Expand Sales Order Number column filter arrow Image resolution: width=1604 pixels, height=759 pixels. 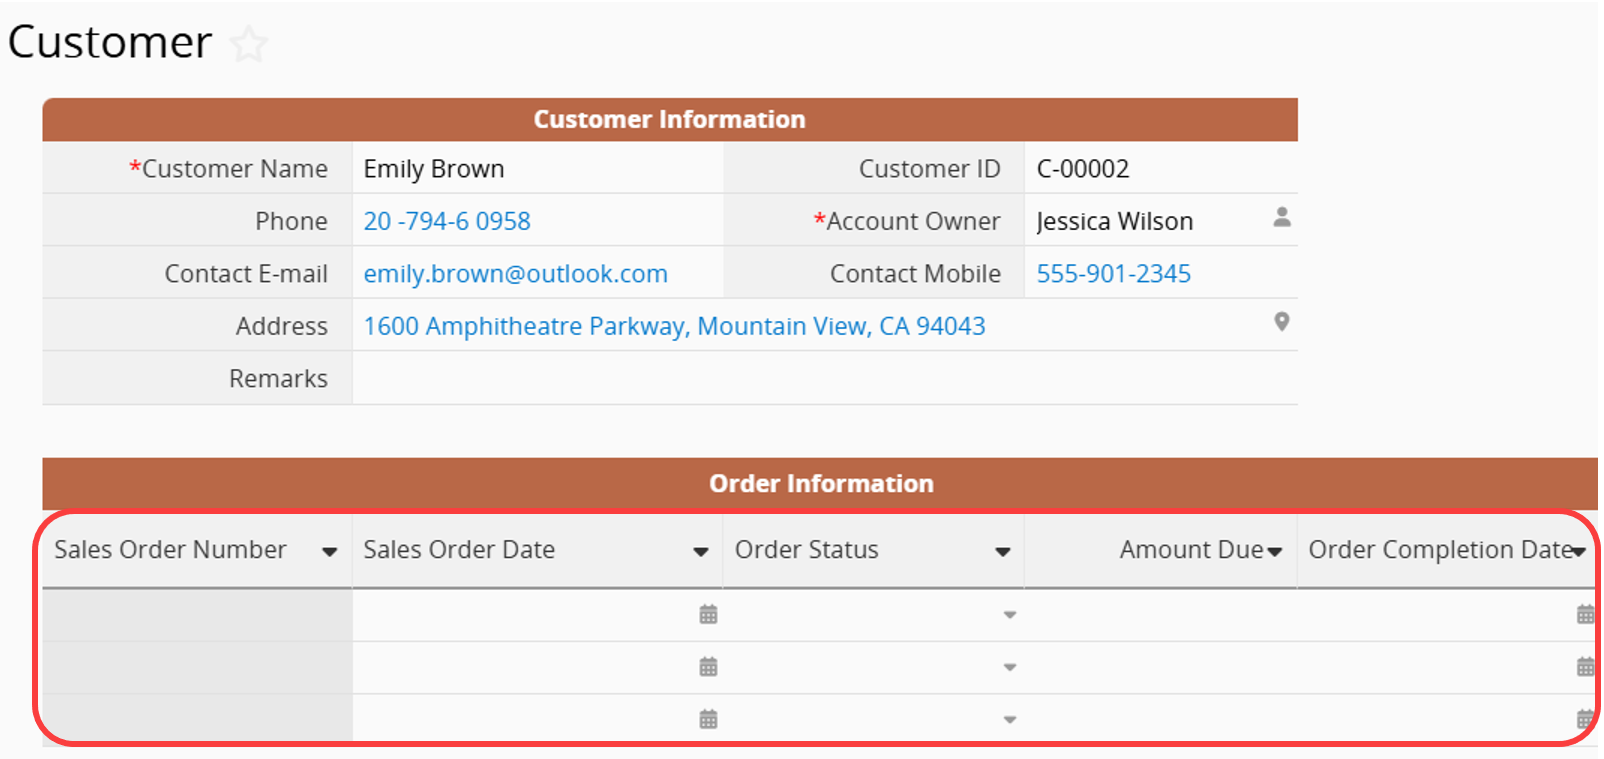(329, 552)
